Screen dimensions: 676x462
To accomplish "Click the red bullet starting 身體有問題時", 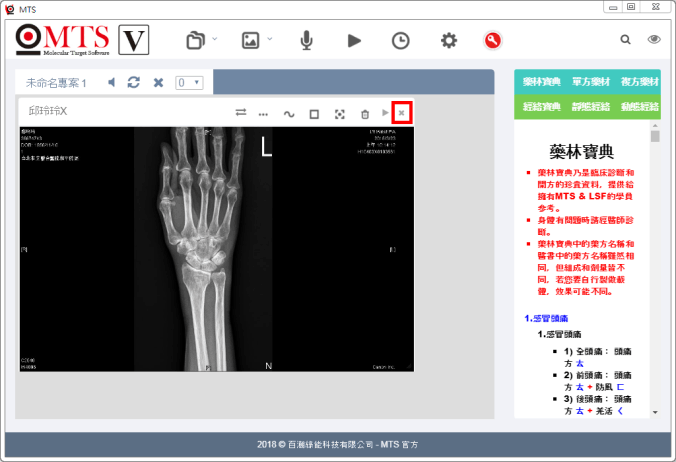I will (585, 226).
